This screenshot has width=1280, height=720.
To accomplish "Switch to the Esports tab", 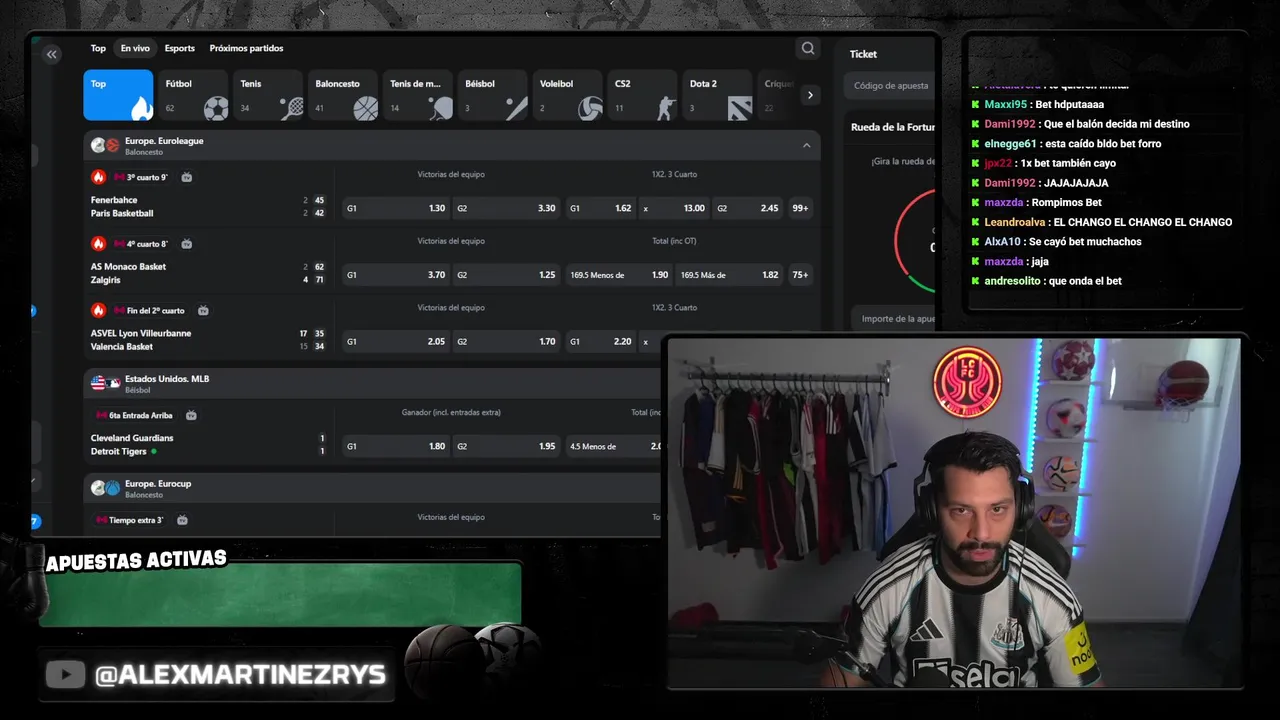I will [x=180, y=48].
